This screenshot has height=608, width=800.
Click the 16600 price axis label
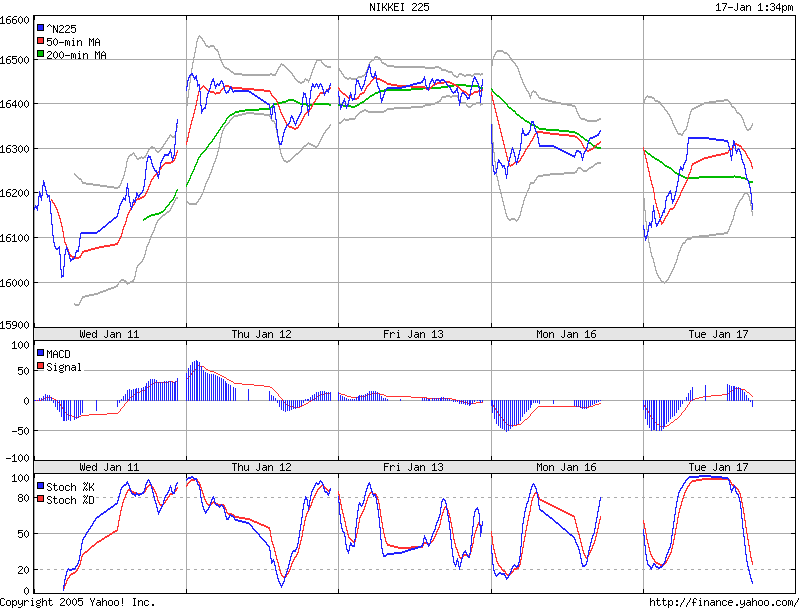[x=15, y=20]
